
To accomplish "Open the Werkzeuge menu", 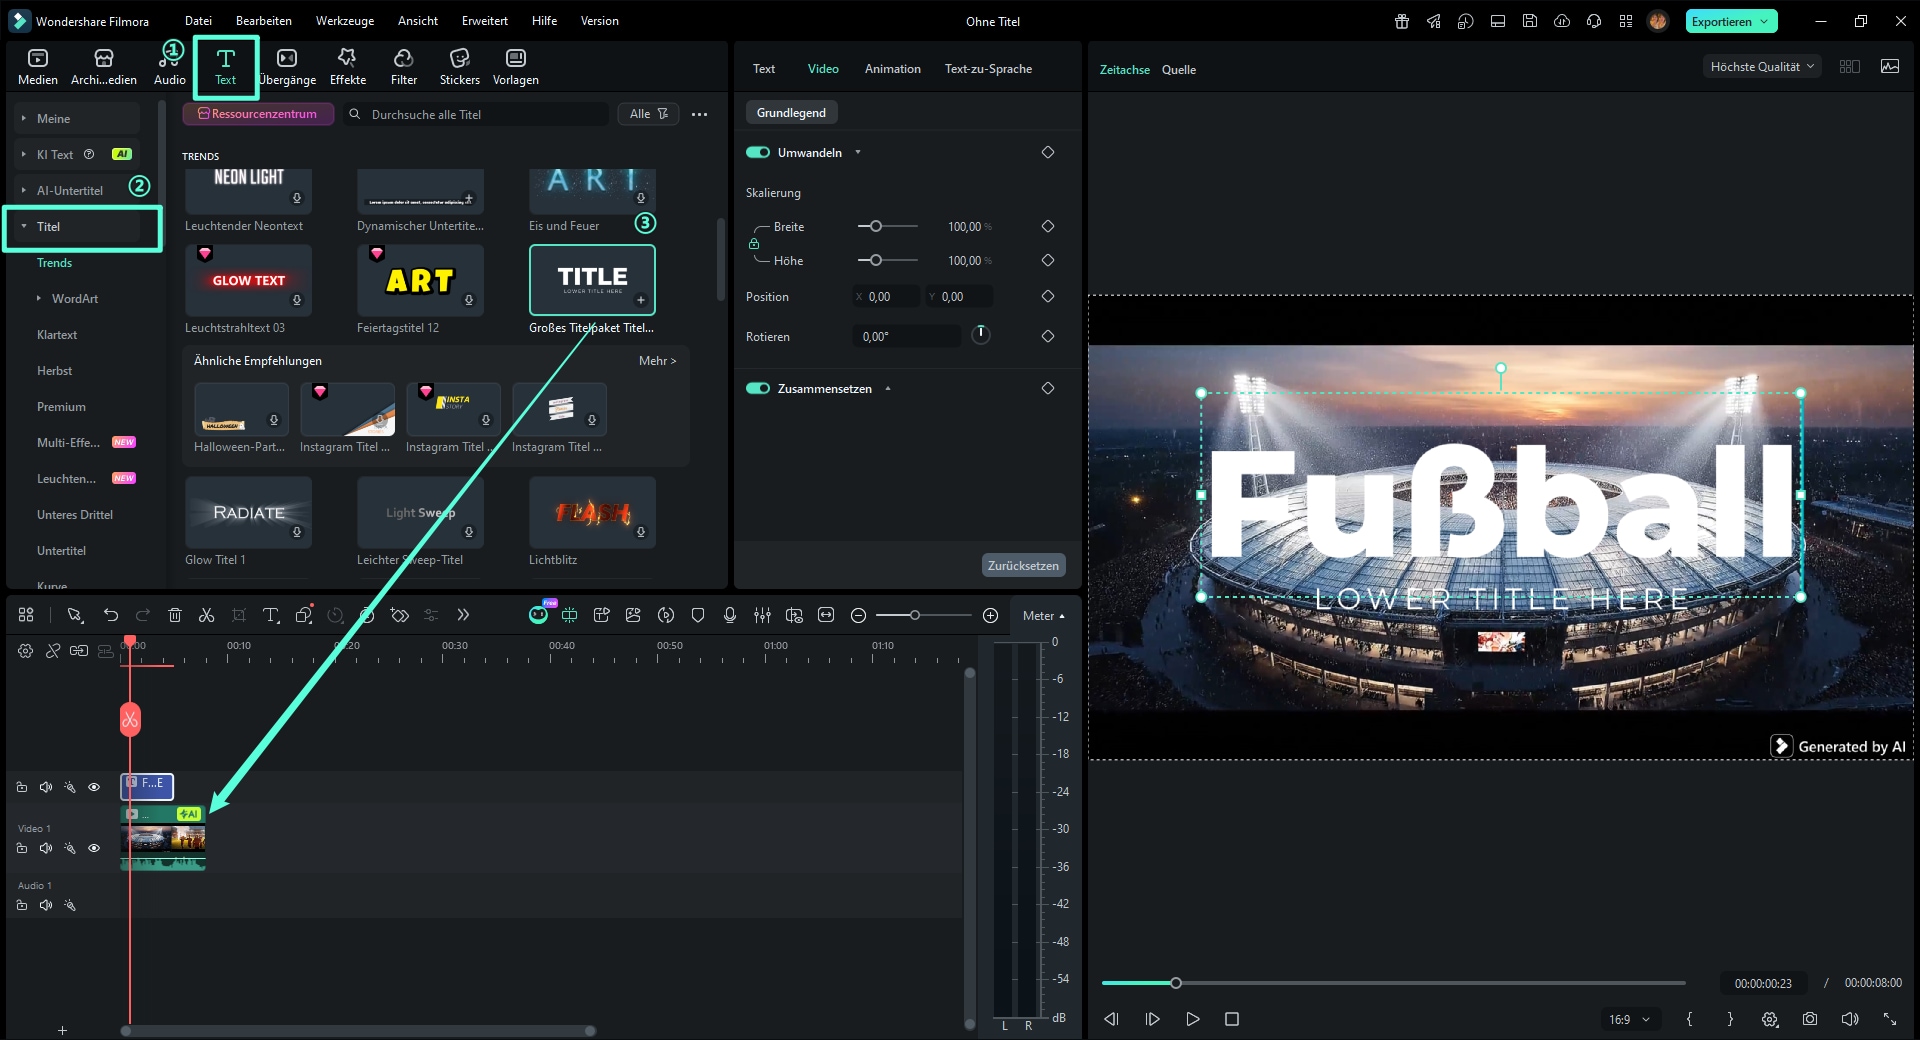I will (345, 21).
